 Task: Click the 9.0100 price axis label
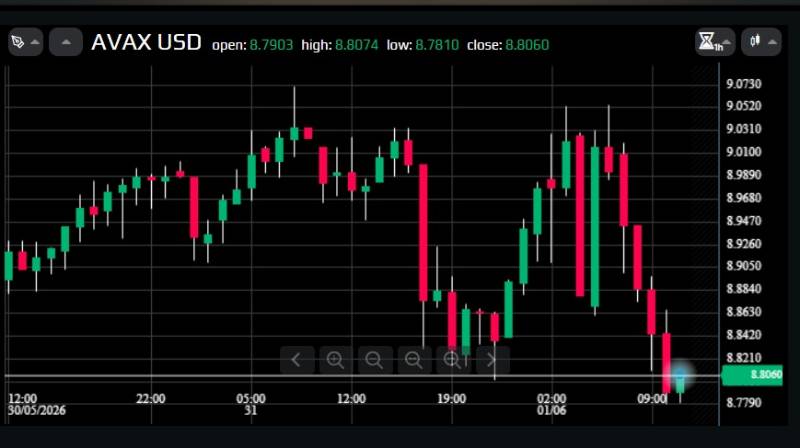point(744,152)
